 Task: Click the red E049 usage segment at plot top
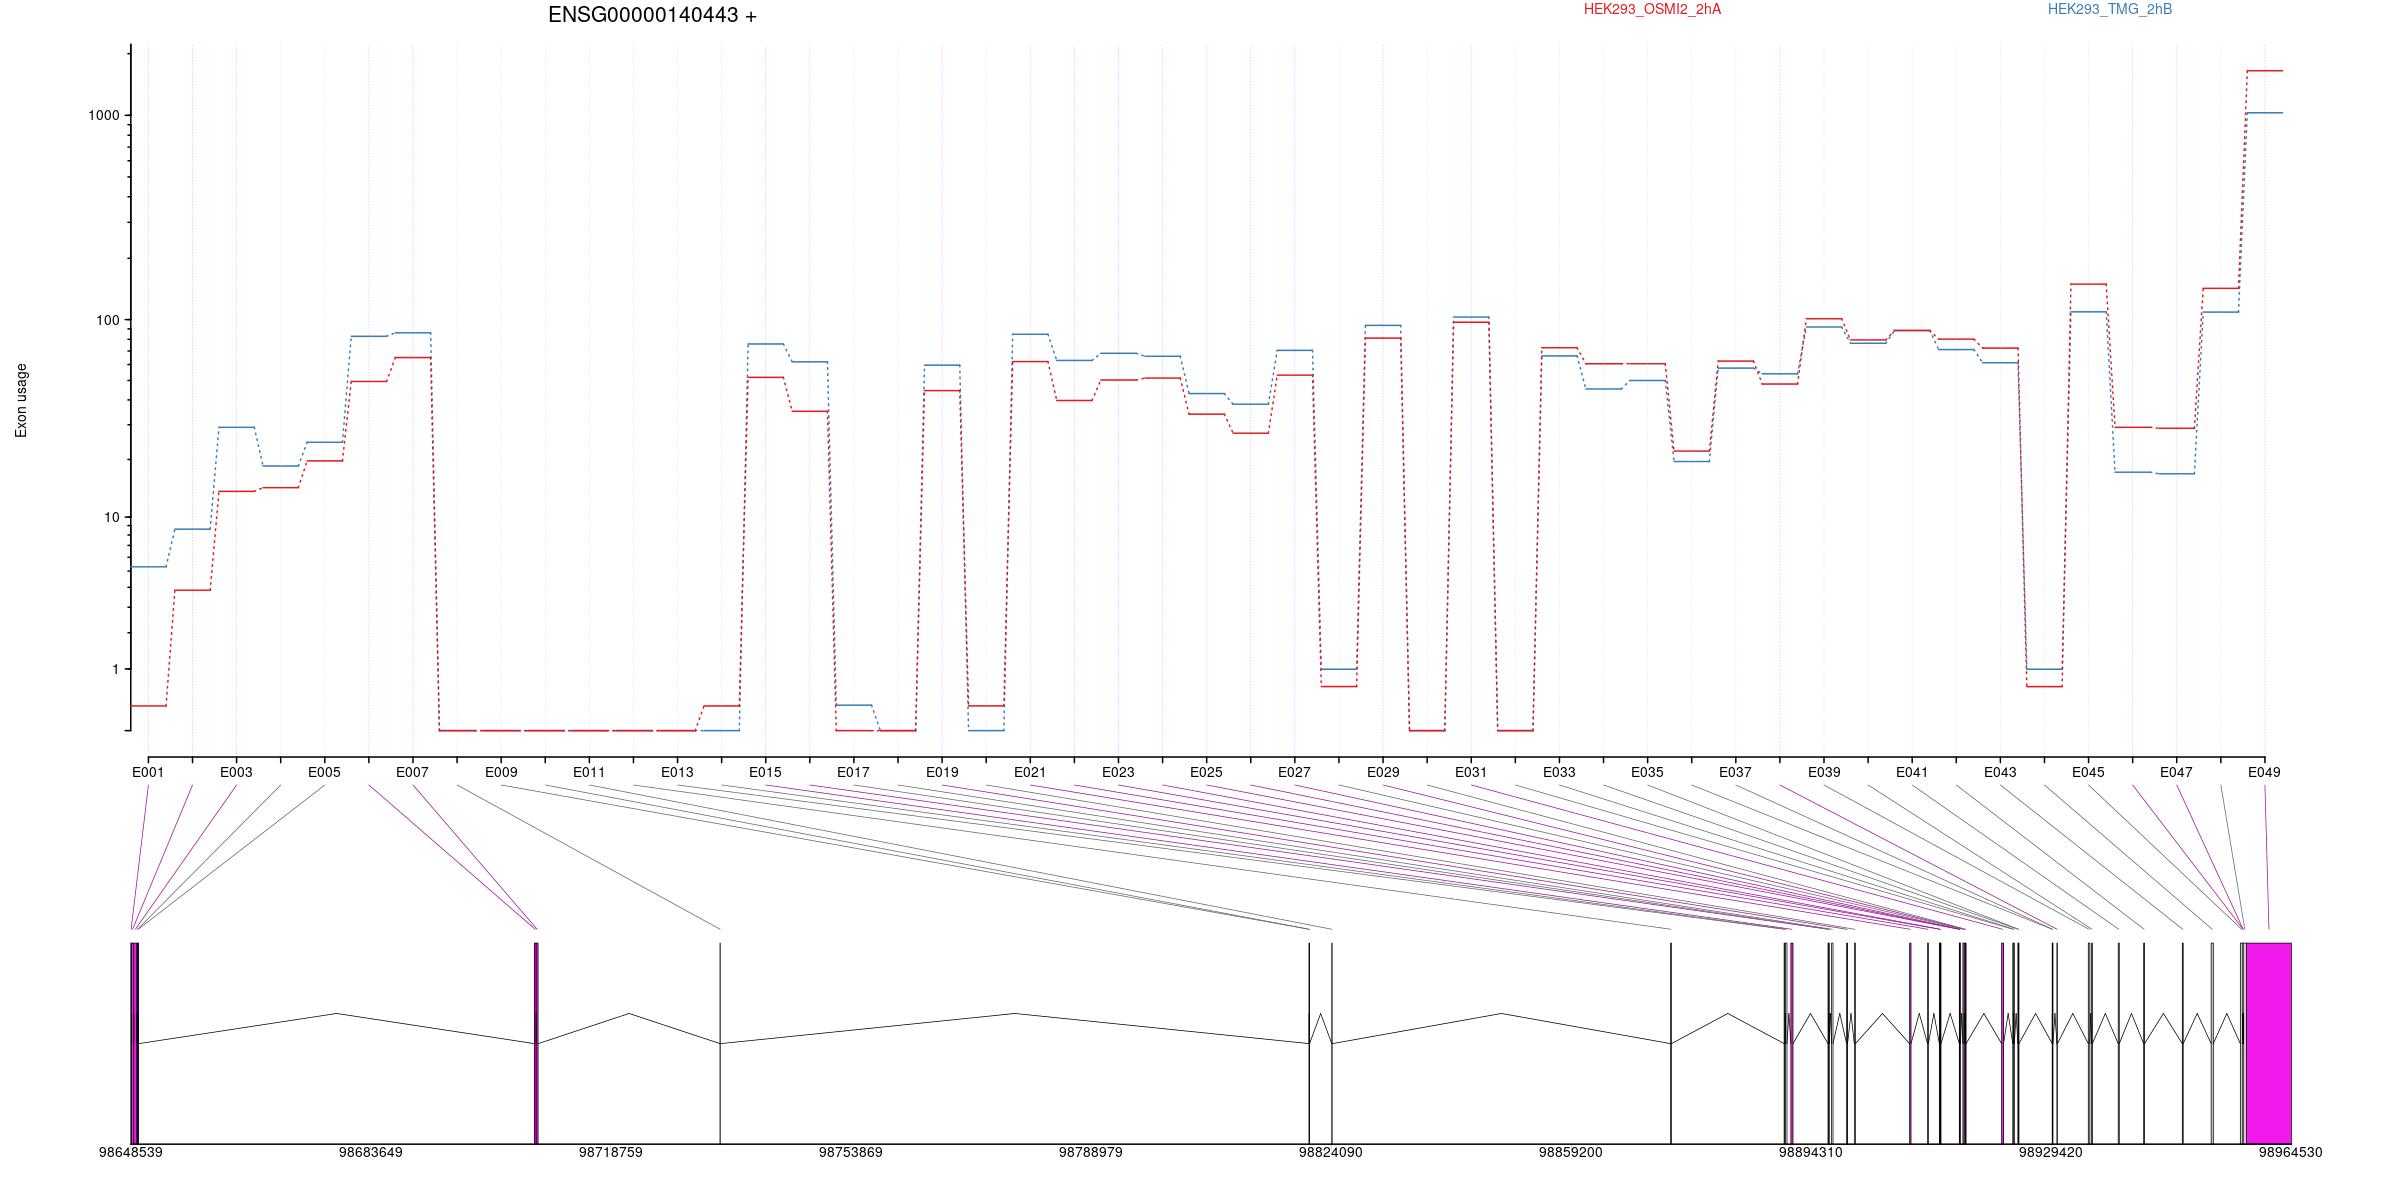tap(2265, 71)
